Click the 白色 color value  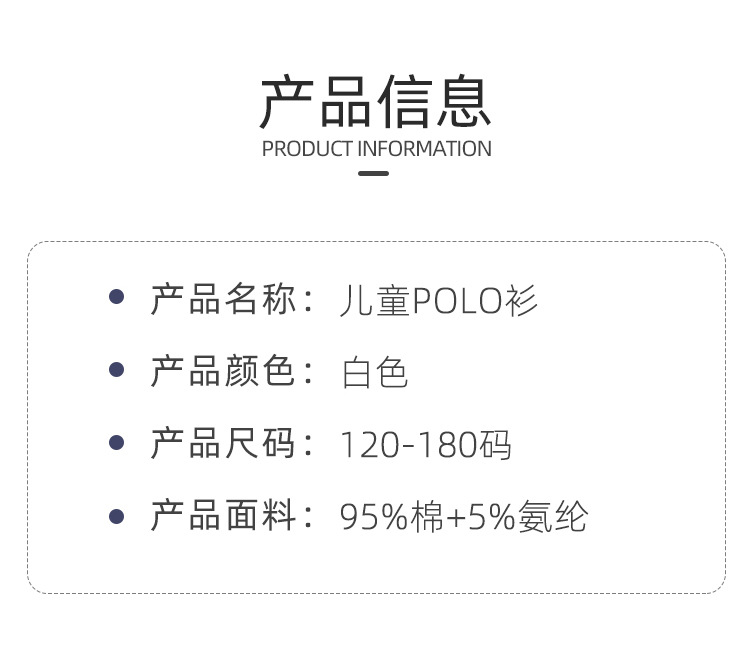375,372
